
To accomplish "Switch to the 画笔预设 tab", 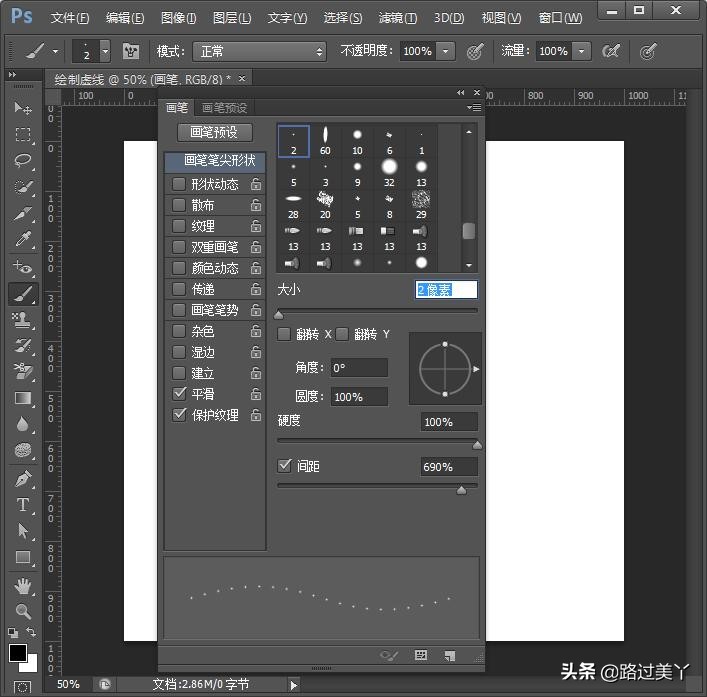I will (x=224, y=108).
